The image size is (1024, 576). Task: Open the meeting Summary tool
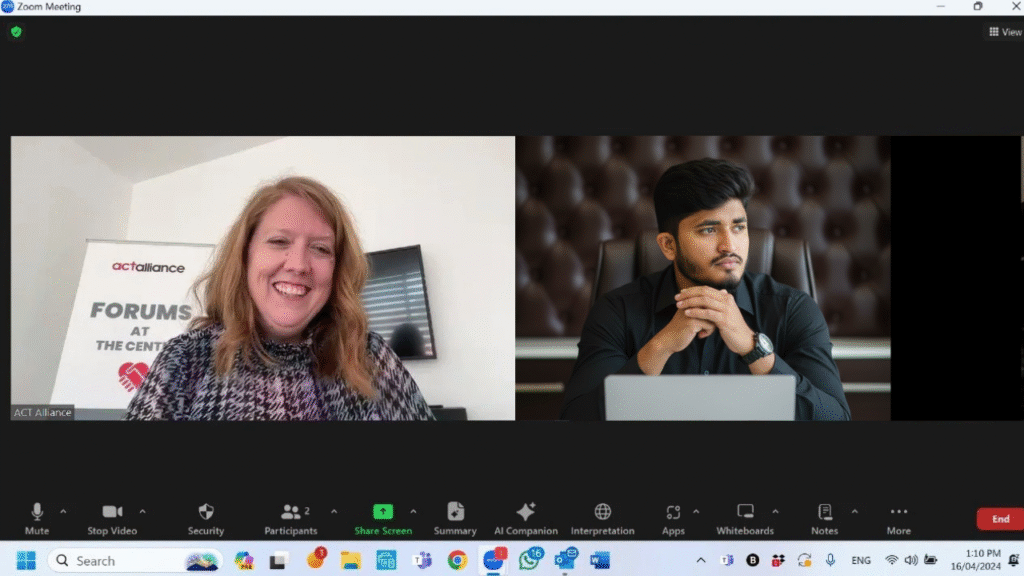[455, 516]
